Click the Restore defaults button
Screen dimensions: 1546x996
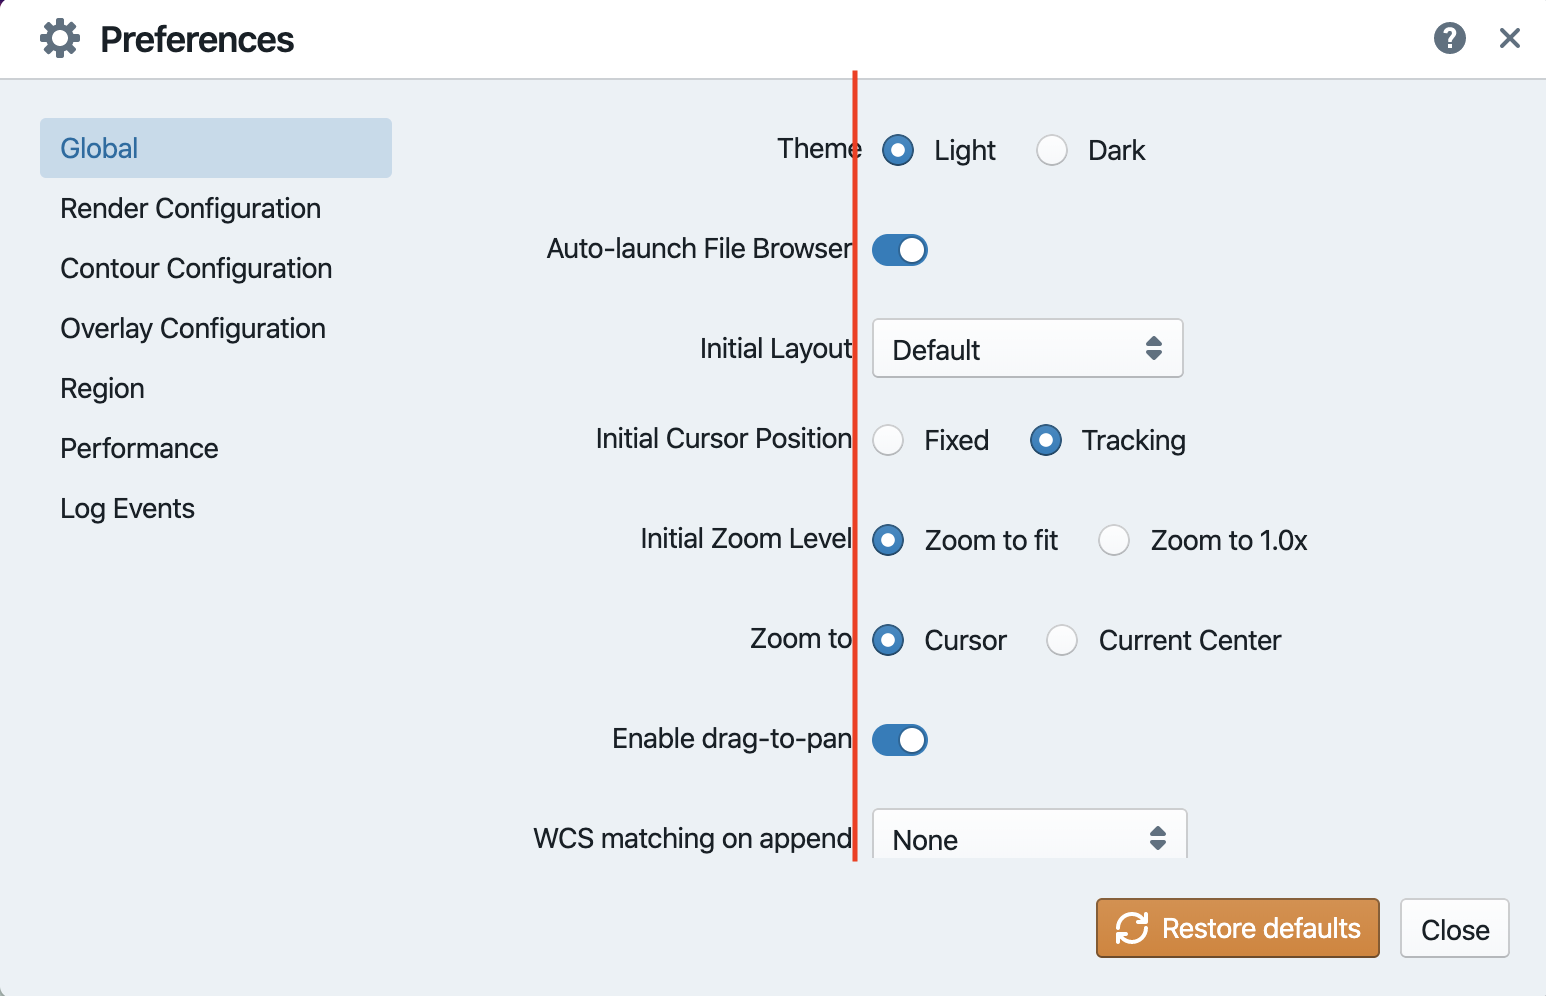1237,928
